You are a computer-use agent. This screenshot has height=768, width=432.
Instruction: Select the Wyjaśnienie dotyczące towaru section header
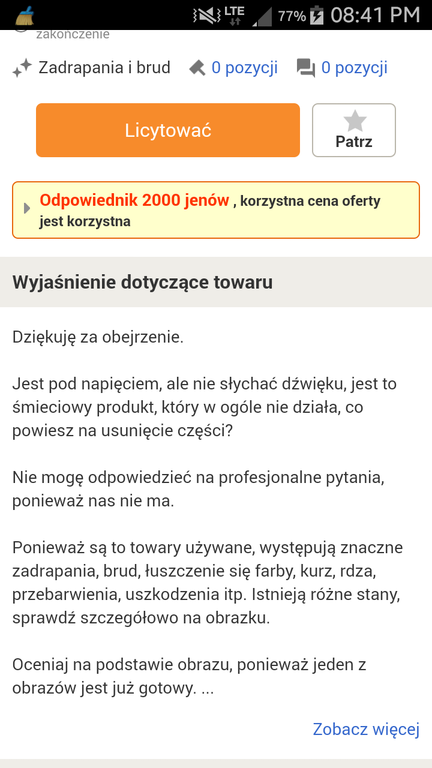[216, 282]
